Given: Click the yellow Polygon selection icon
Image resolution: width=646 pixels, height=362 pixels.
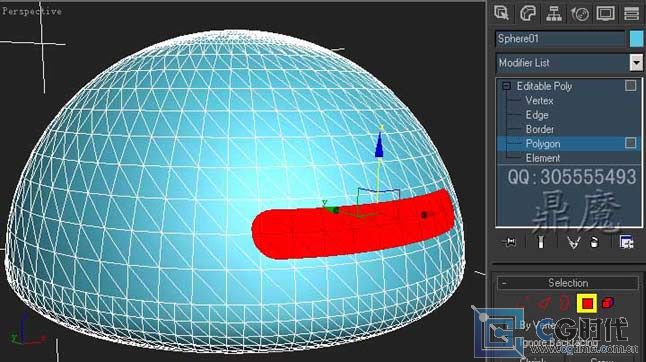Looking at the screenshot, I should click(x=587, y=304).
